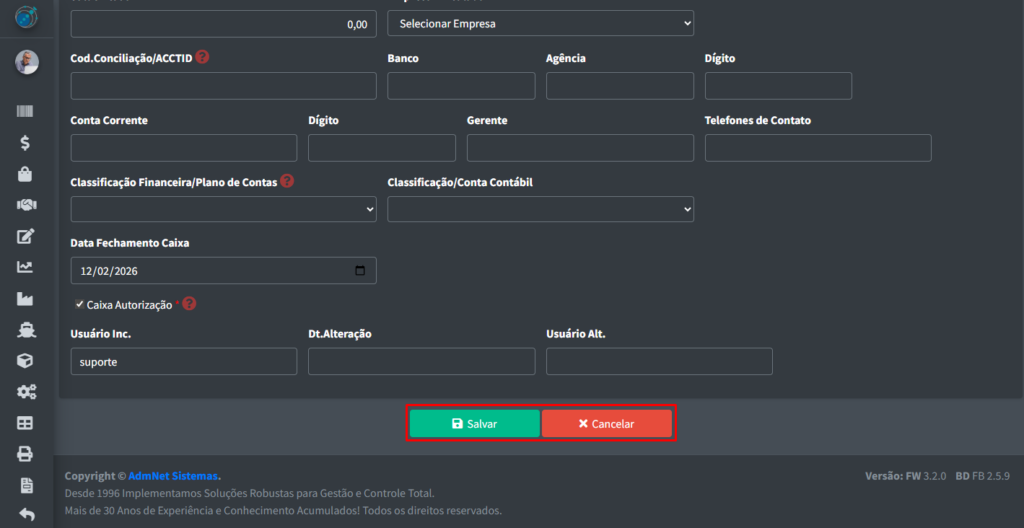Open the dollar sign financial menu
The image size is (1024, 528).
point(25,143)
